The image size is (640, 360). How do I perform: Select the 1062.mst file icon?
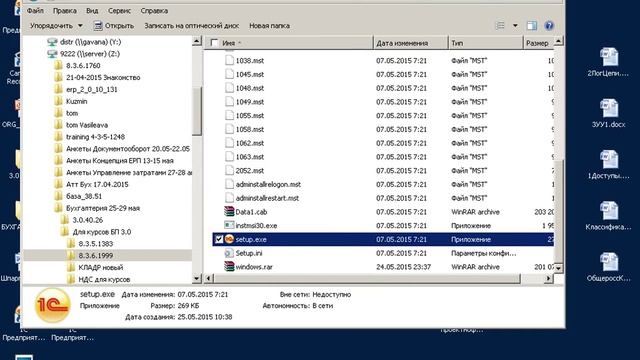coord(229,143)
